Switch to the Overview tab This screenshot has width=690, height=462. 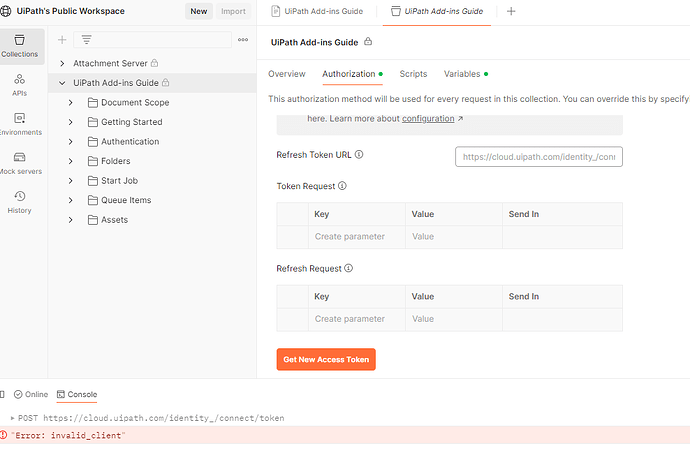[286, 74]
